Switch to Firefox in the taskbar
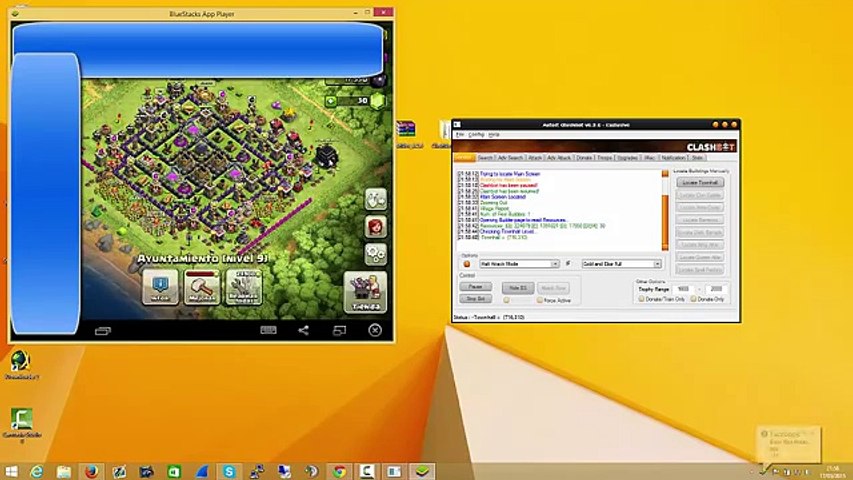Viewport: 853px width, 480px height. pyautogui.click(x=91, y=471)
